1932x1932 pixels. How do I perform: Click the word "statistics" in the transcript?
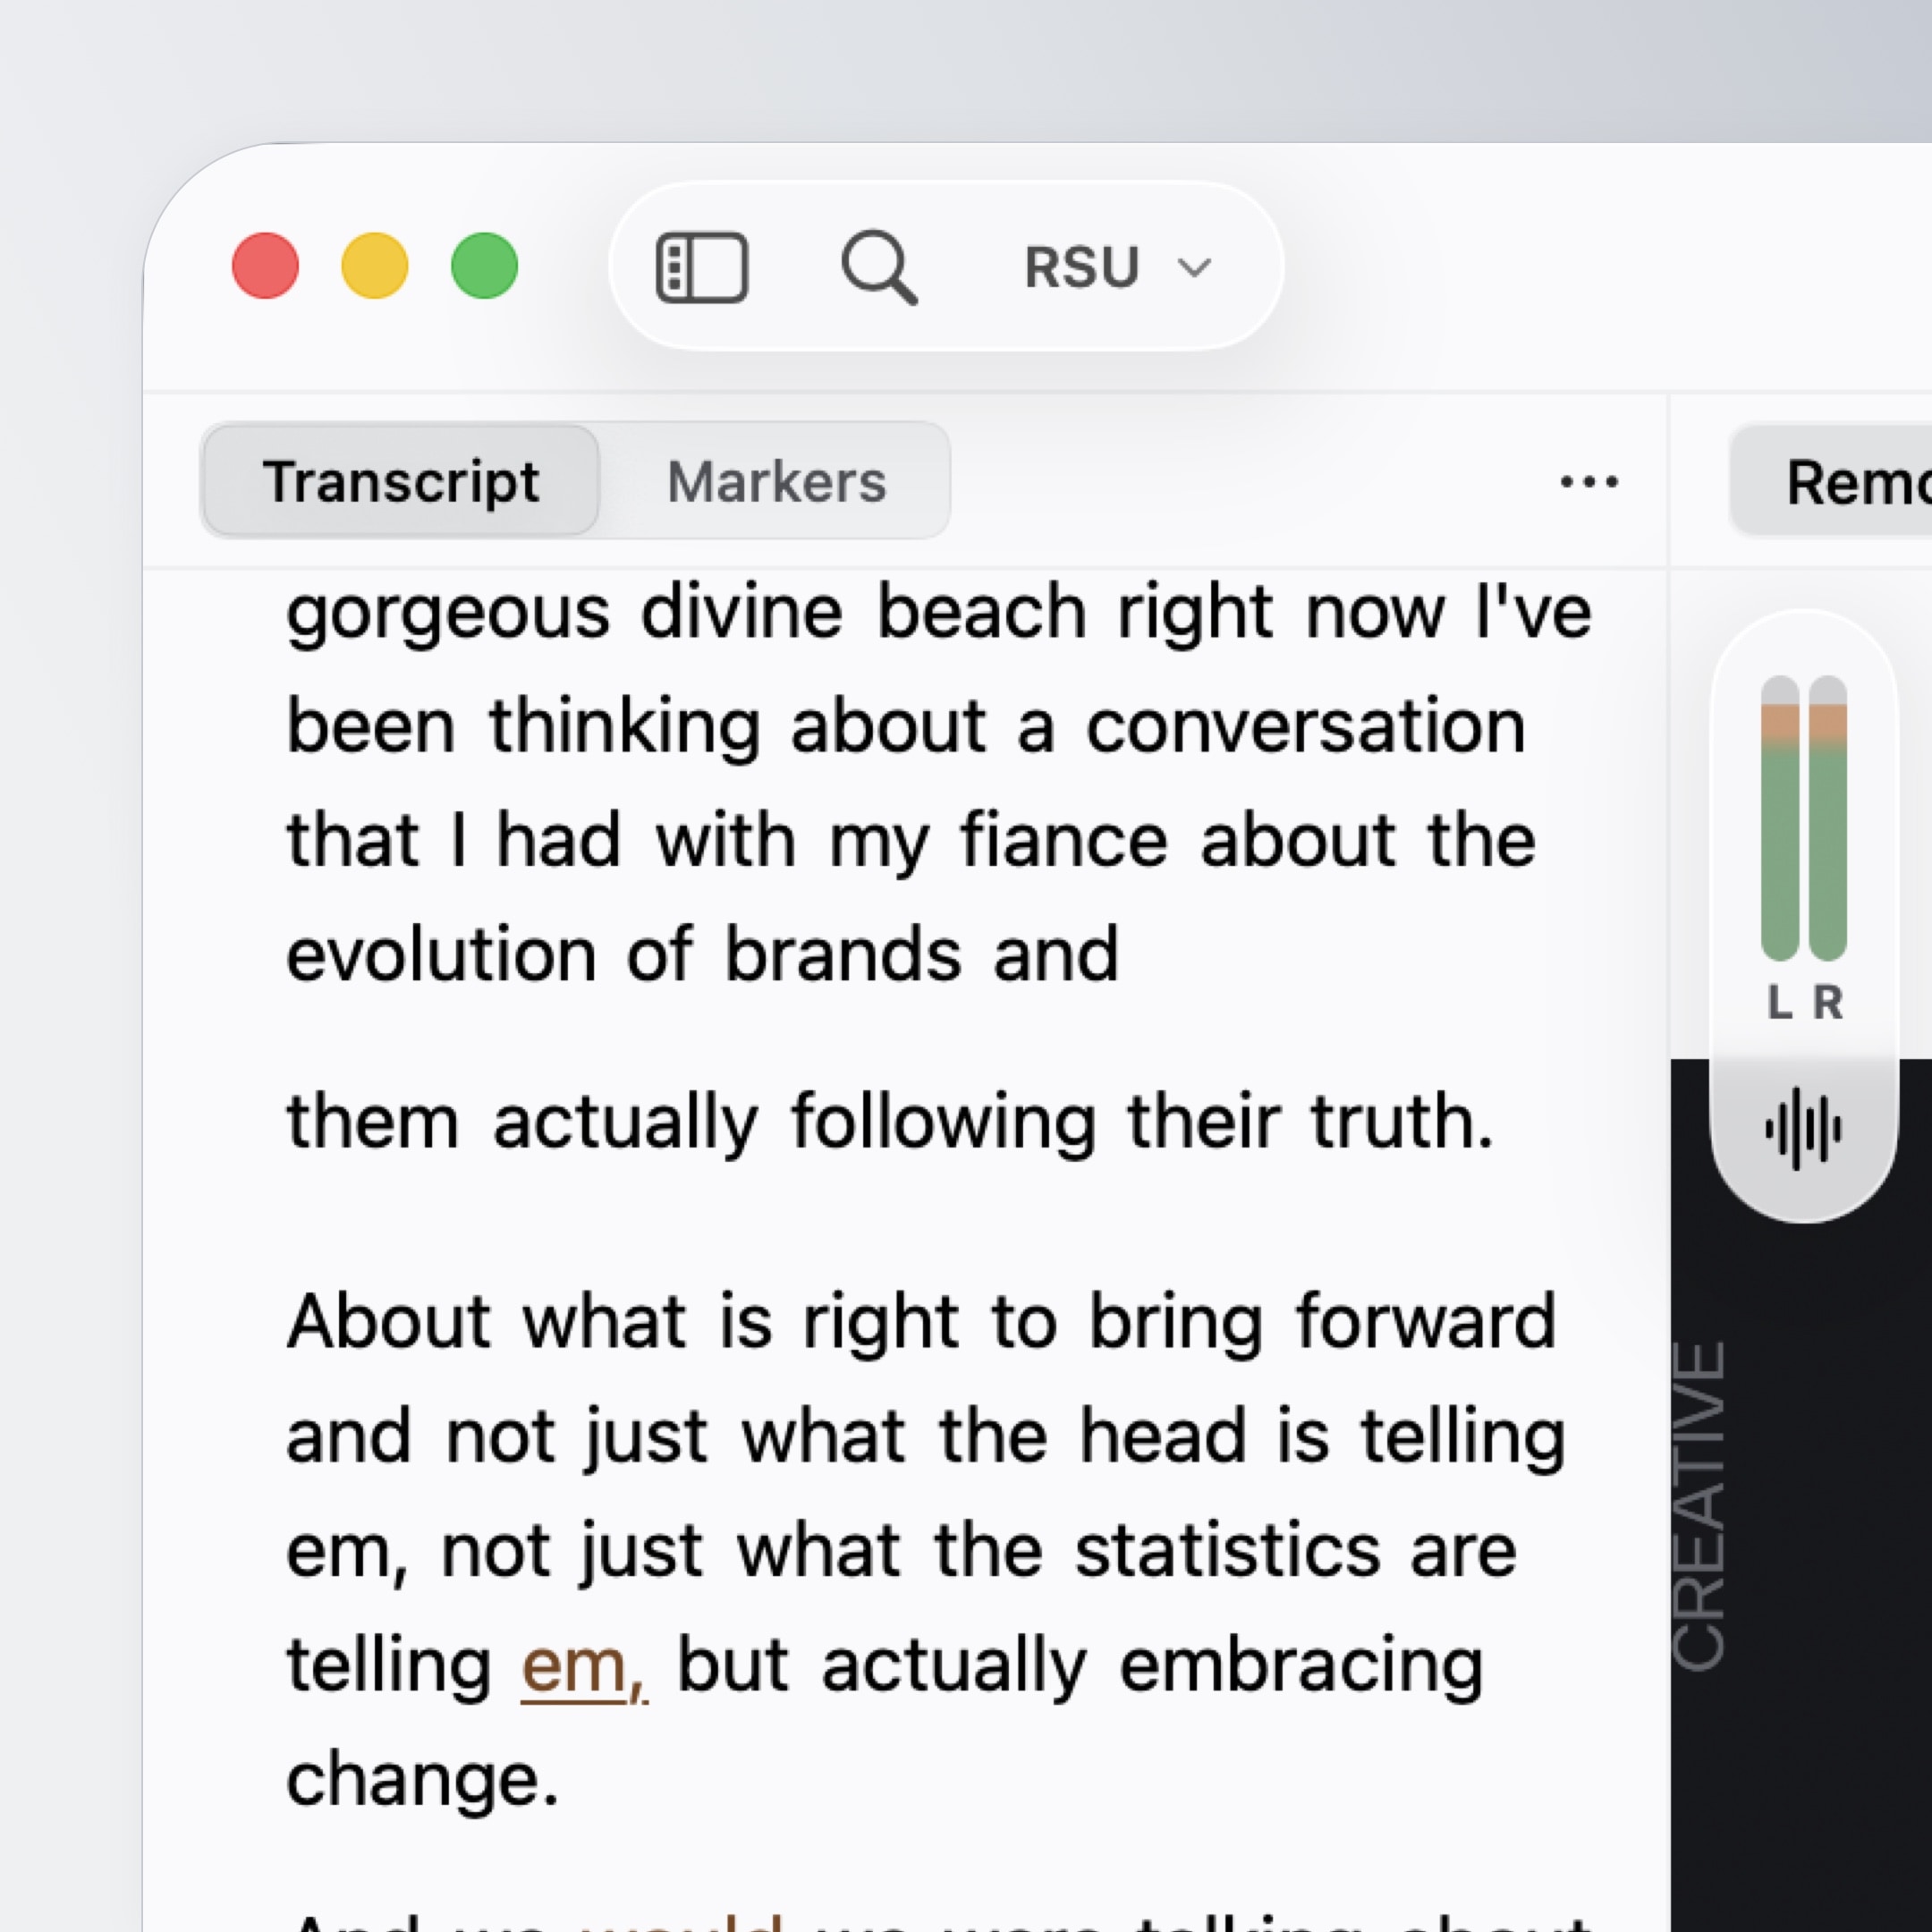pos(1227,1551)
